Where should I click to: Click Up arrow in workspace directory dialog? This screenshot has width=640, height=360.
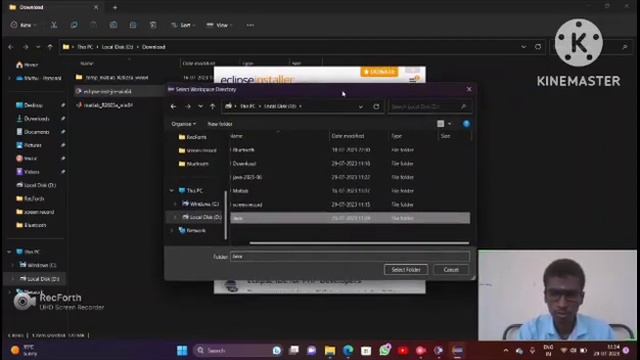(212, 106)
